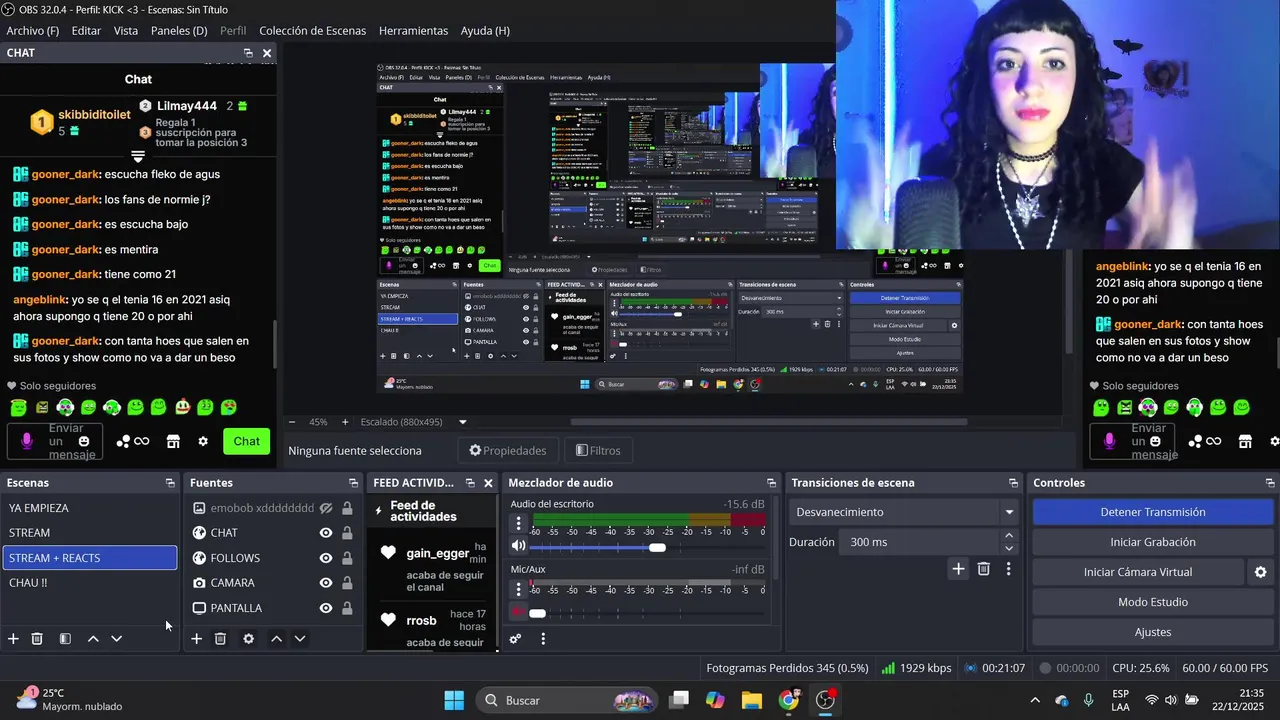Hide the FOLLOWS source
The height and width of the screenshot is (720, 1280).
[326, 558]
